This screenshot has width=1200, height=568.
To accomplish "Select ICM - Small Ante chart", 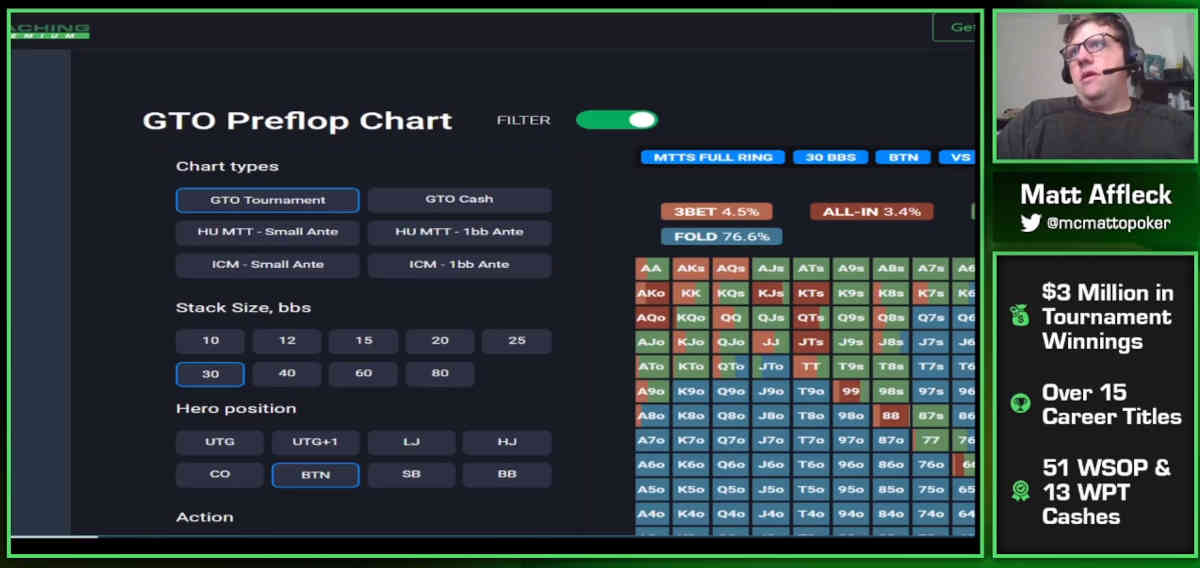I will pyautogui.click(x=267, y=265).
